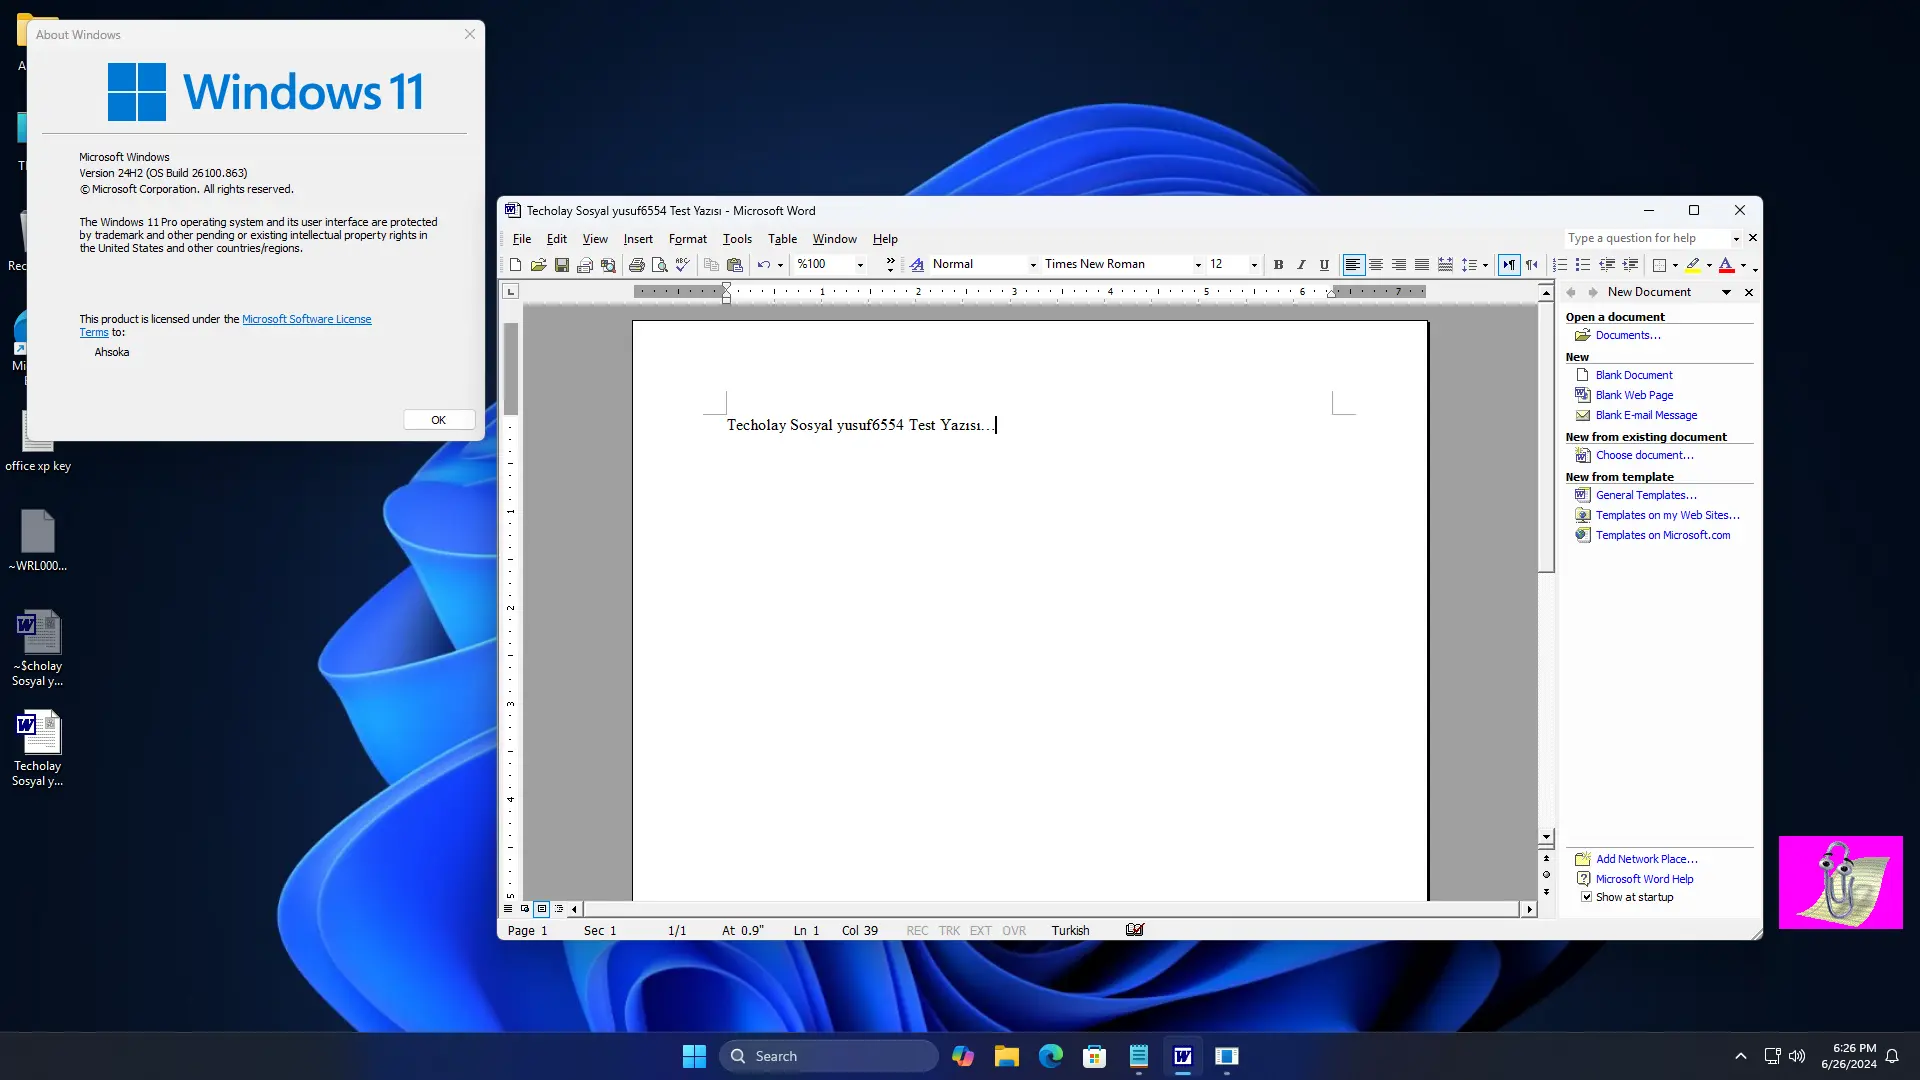Open the Times New Roman font dropdown
The height and width of the screenshot is (1080, 1920).
tap(1197, 265)
